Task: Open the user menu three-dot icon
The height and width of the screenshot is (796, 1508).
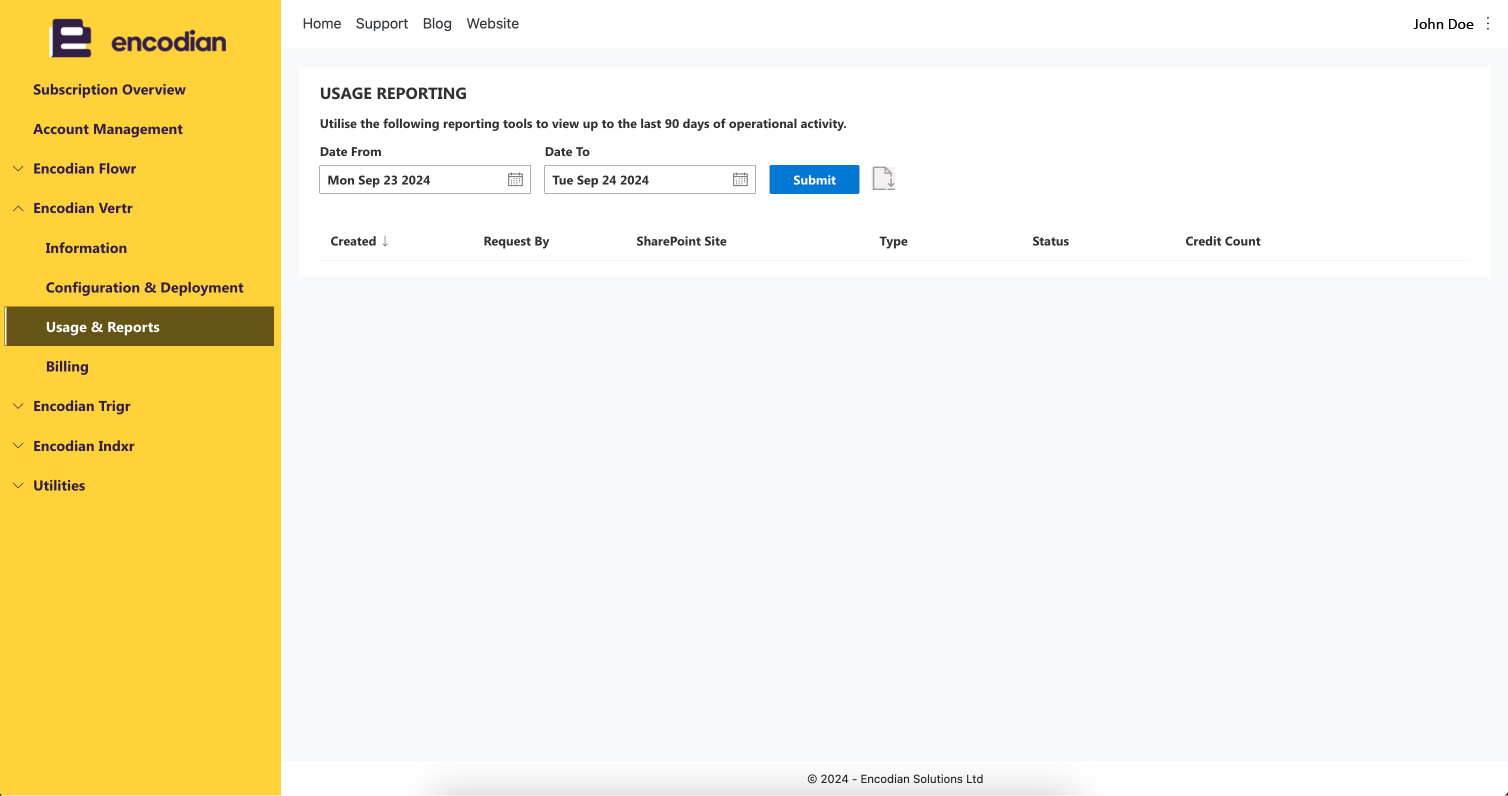Action: (x=1488, y=24)
